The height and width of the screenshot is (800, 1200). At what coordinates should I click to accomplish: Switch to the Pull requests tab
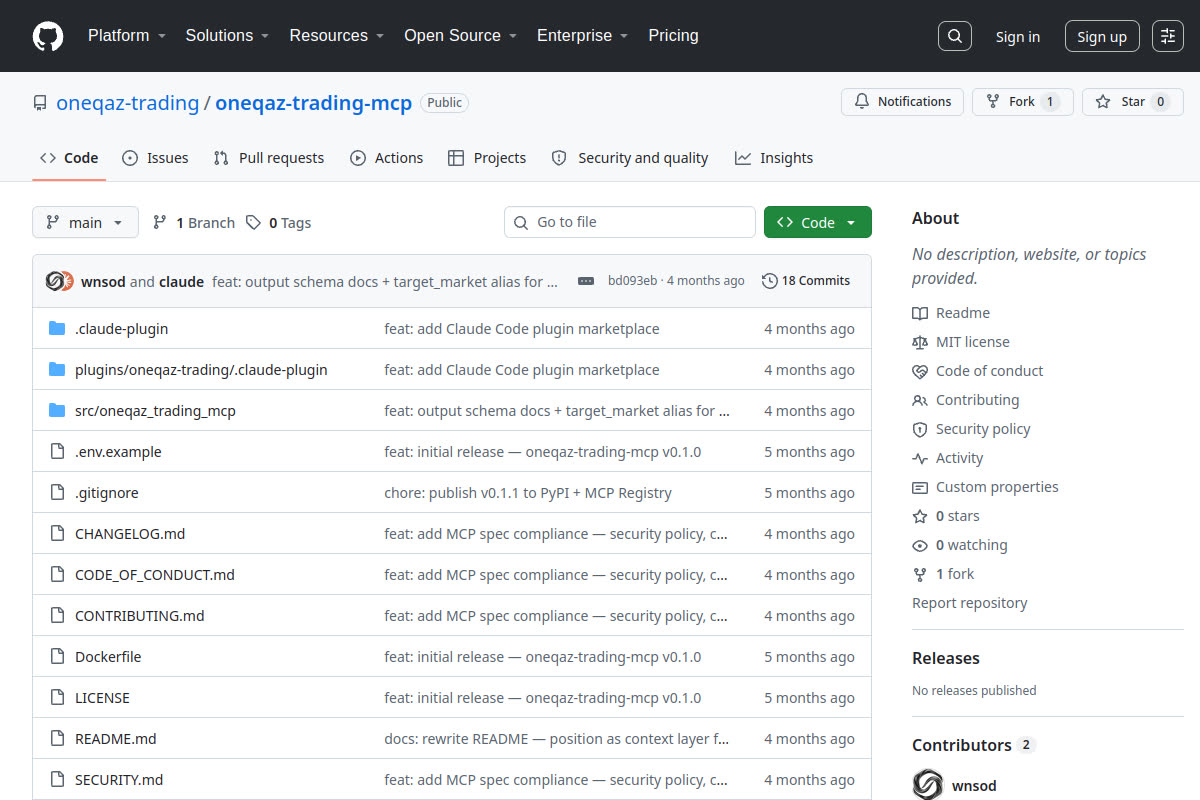pyautogui.click(x=269, y=158)
